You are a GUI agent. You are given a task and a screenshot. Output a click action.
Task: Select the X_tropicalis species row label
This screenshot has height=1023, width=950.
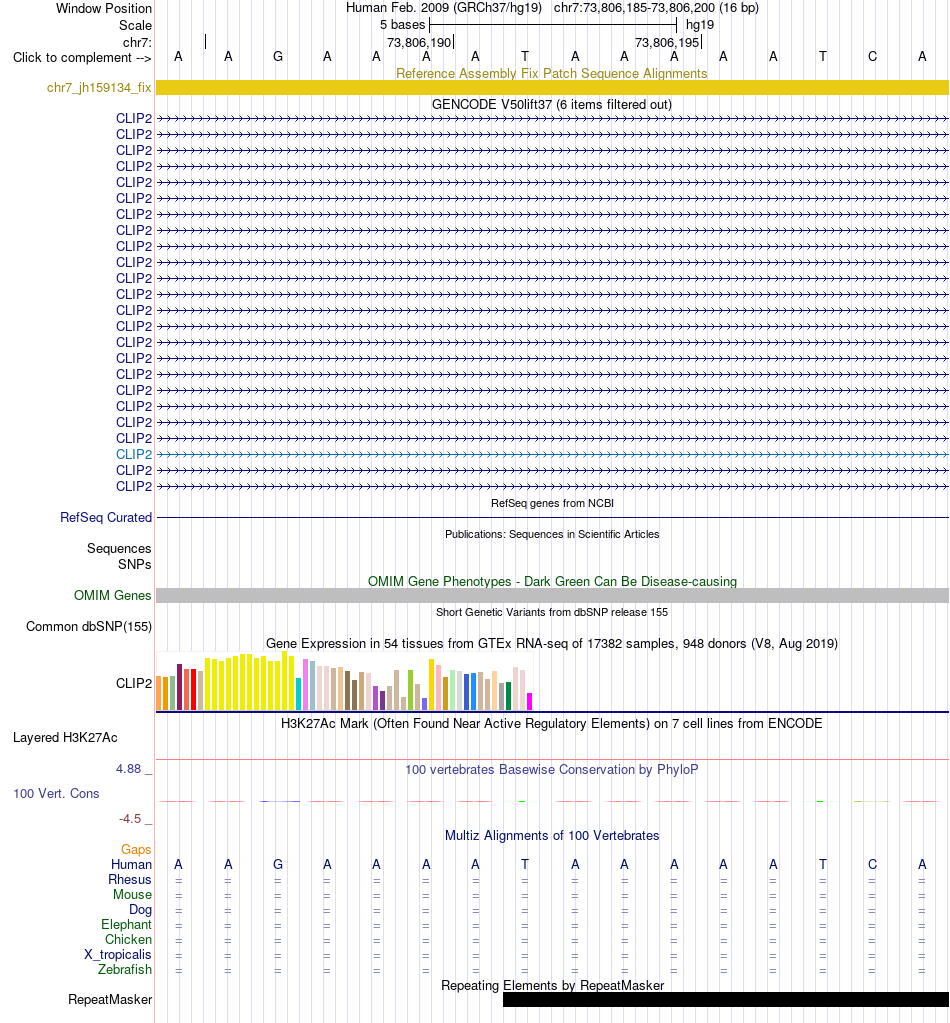[117, 954]
